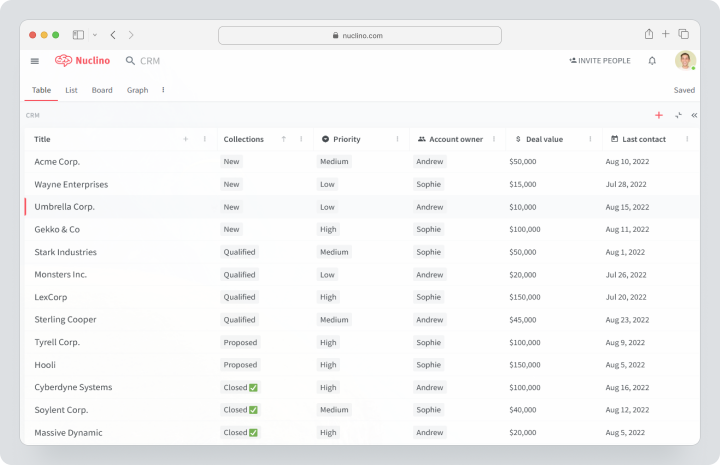Switch to the Board view tab
The width and height of the screenshot is (720, 465).
tap(102, 90)
